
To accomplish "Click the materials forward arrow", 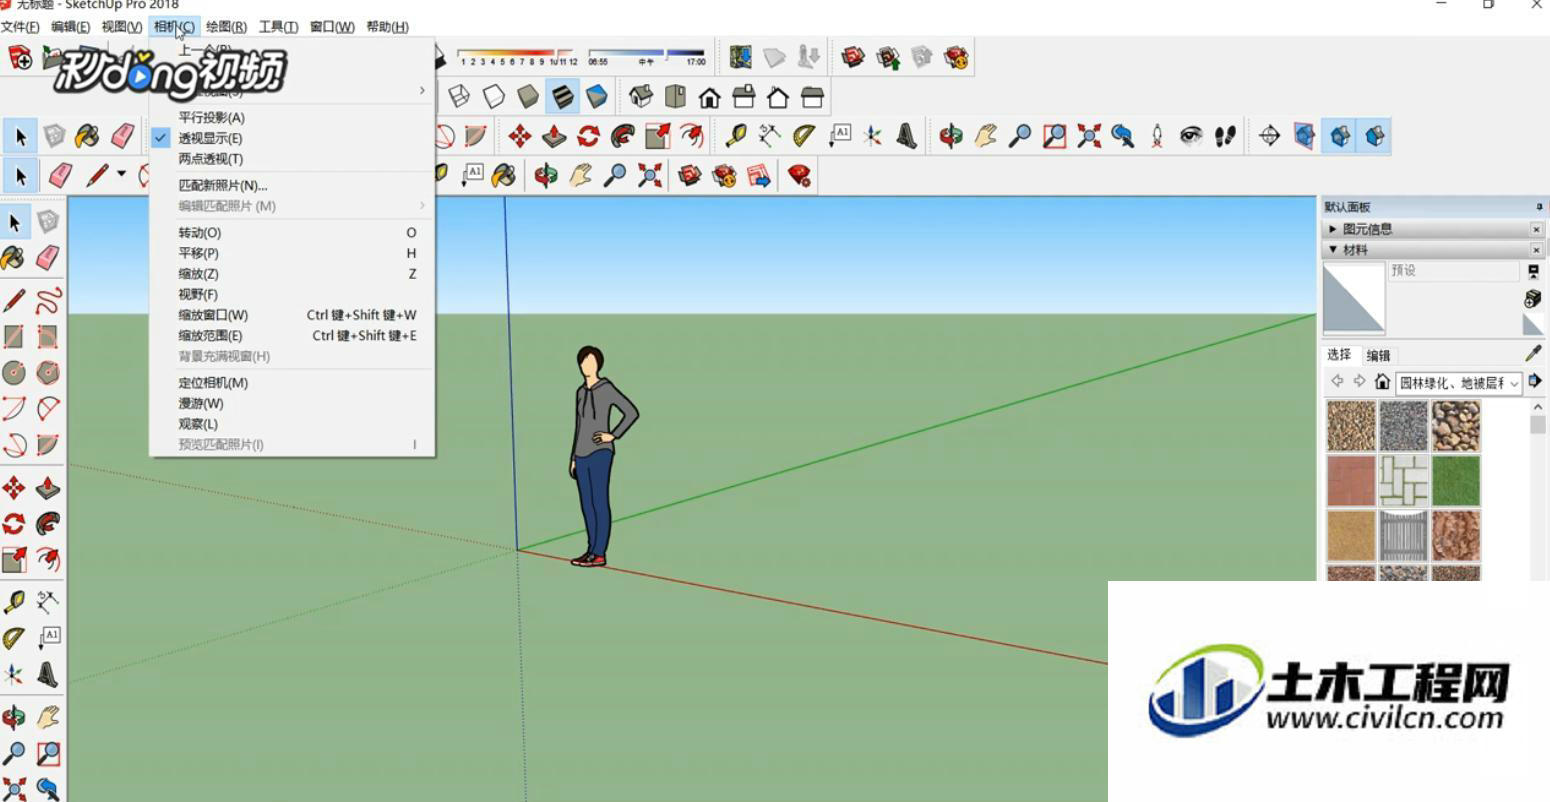I will tap(1359, 381).
